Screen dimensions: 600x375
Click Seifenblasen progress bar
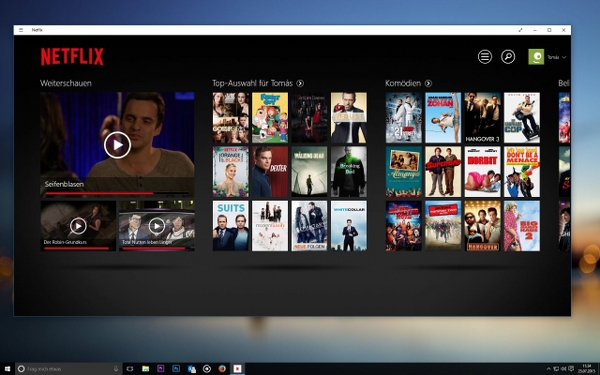pos(117,193)
